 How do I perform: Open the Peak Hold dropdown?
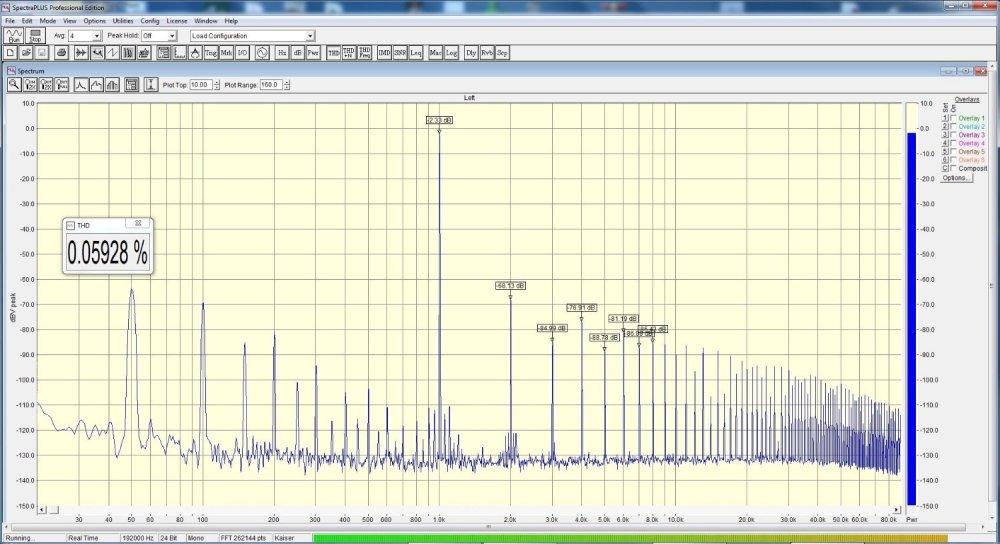coord(172,36)
